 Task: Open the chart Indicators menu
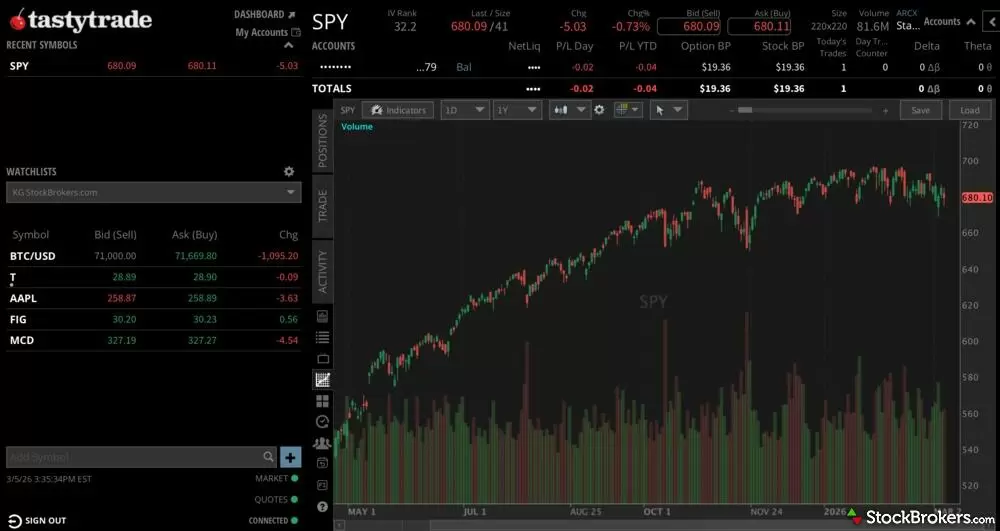pos(398,110)
